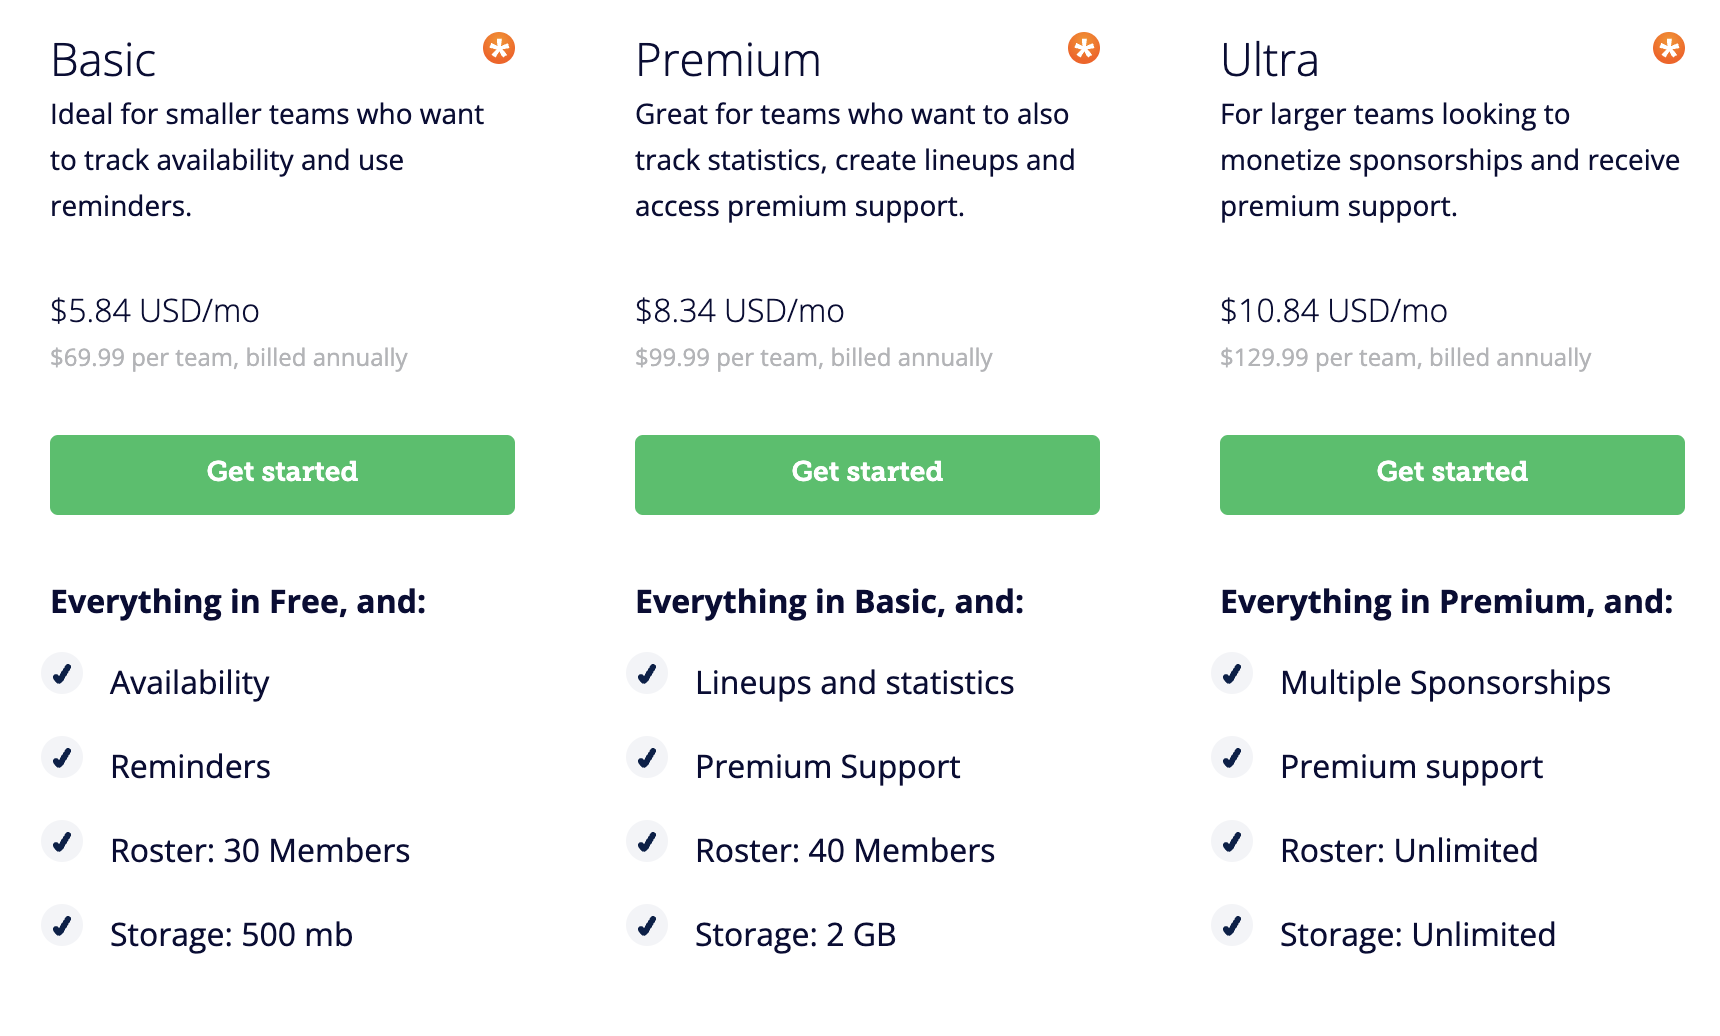The height and width of the screenshot is (1036, 1720).
Task: Click the checkmark icon beside Availability
Action: coord(62,673)
